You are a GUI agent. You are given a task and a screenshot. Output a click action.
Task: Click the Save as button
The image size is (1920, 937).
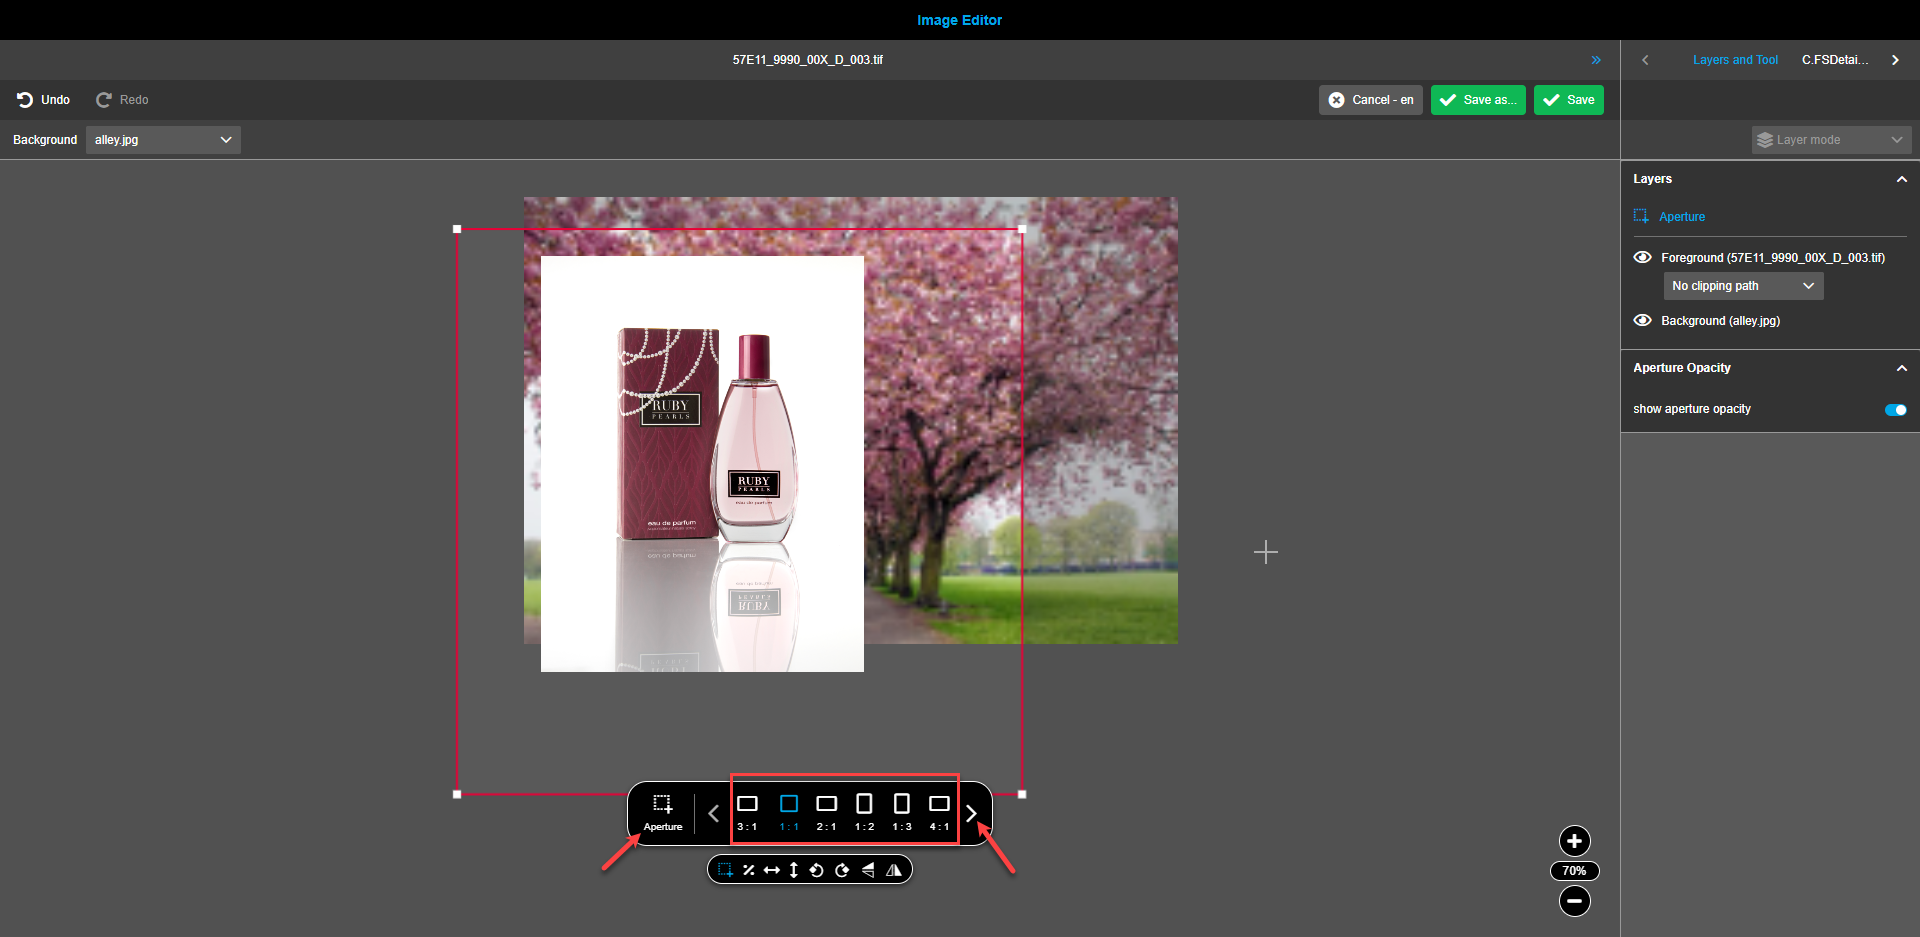[x=1478, y=100]
